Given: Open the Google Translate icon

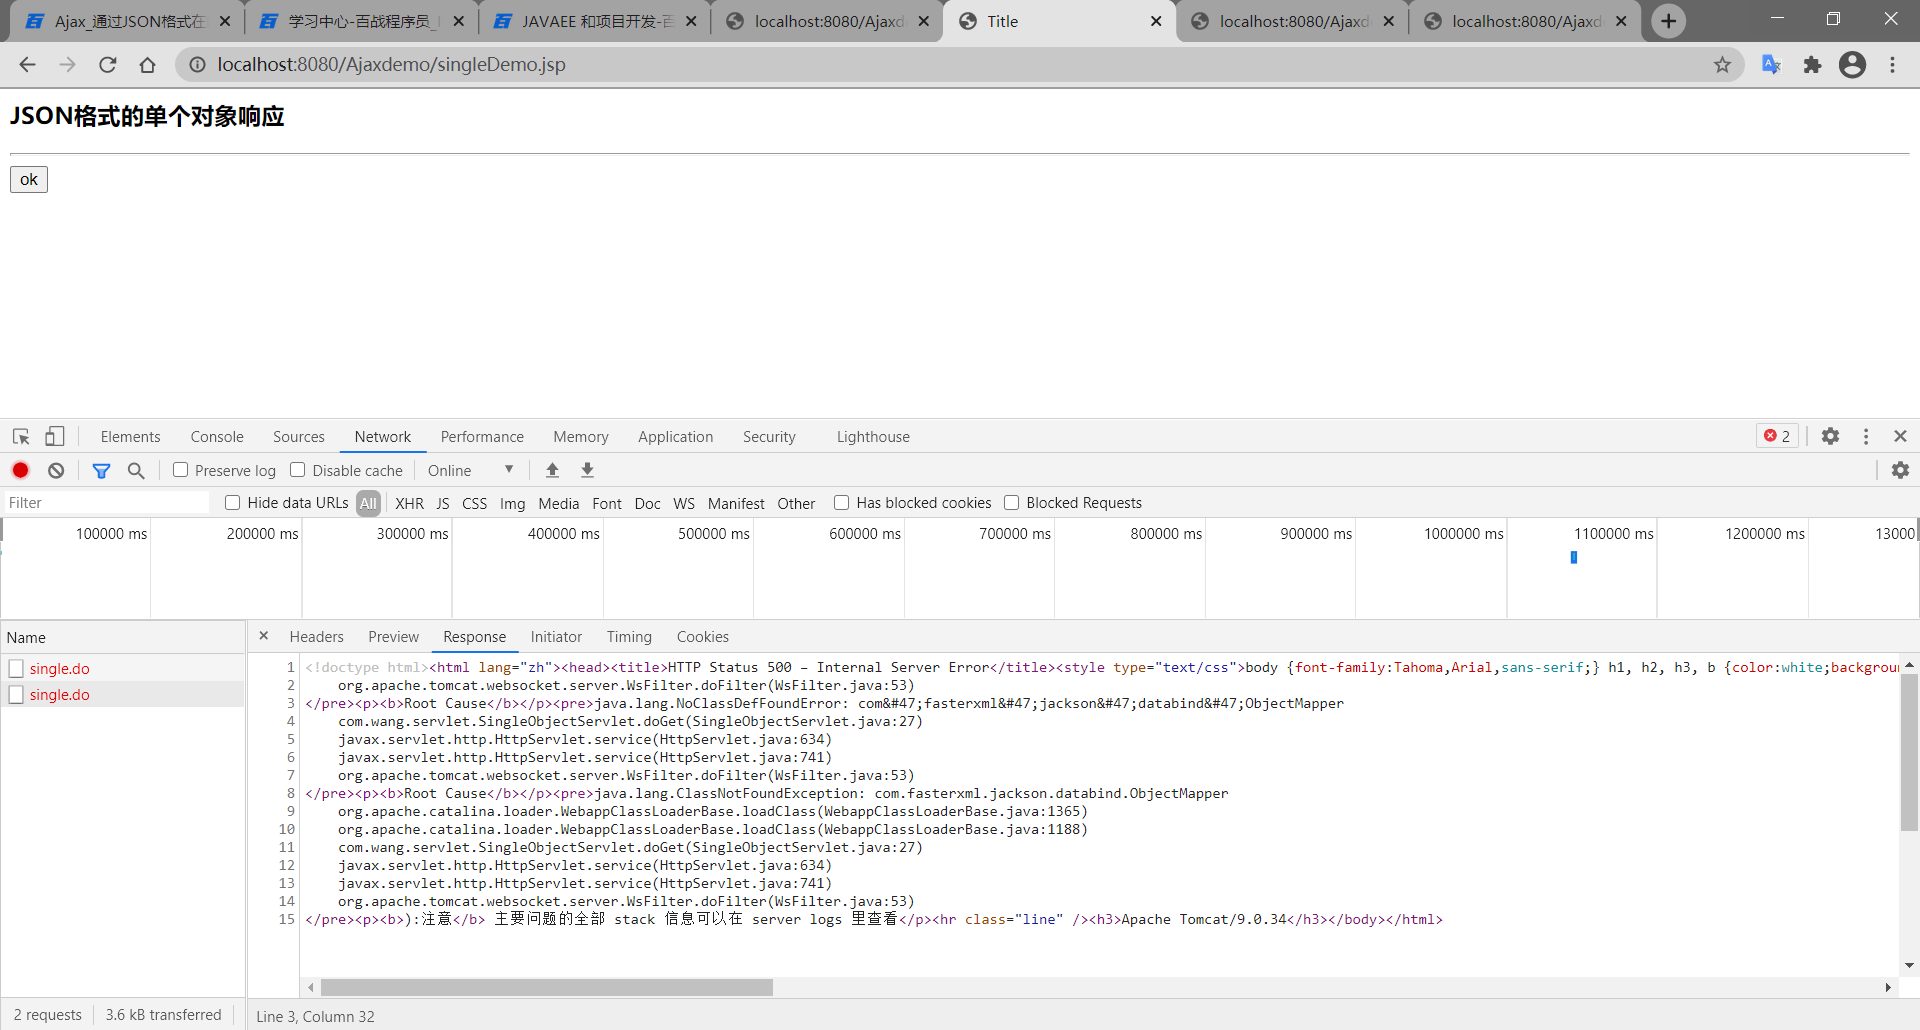Looking at the screenshot, I should coord(1771,65).
